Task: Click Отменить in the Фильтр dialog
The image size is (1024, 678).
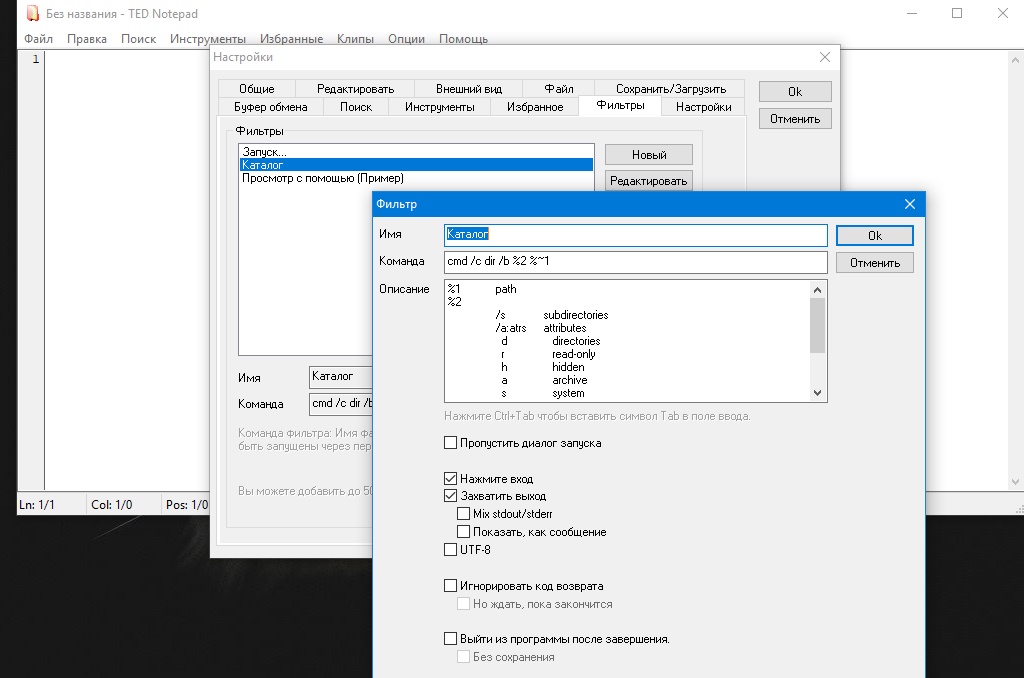Action: 875,263
